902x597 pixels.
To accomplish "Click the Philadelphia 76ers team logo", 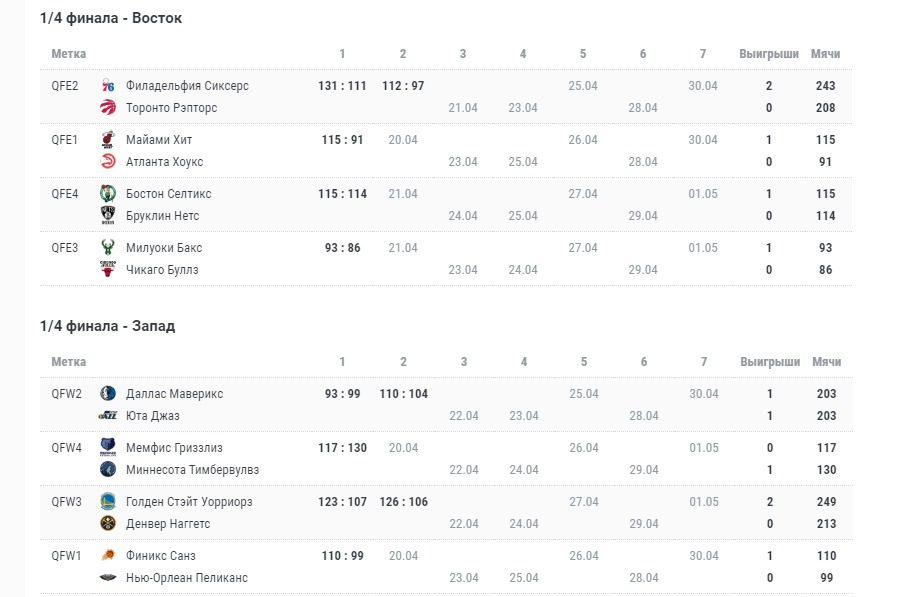I will tap(108, 86).
